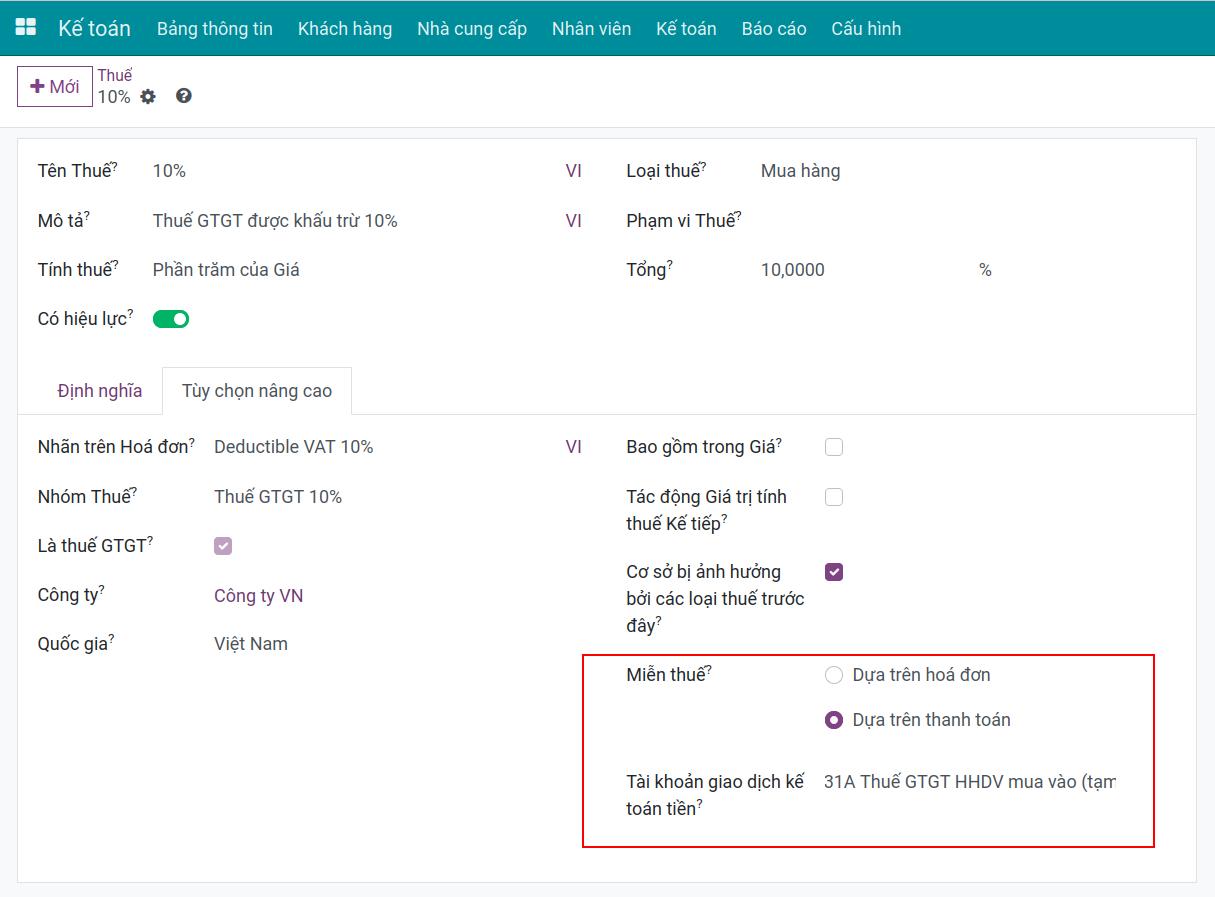The image size is (1215, 897).
Task: Open the Công ty VN link
Action: 258,596
